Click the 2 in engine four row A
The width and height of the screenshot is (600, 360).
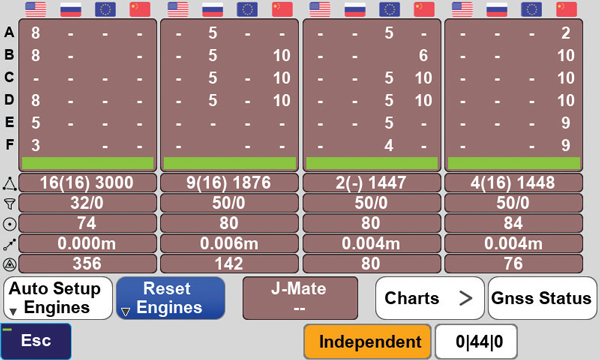pos(566,33)
